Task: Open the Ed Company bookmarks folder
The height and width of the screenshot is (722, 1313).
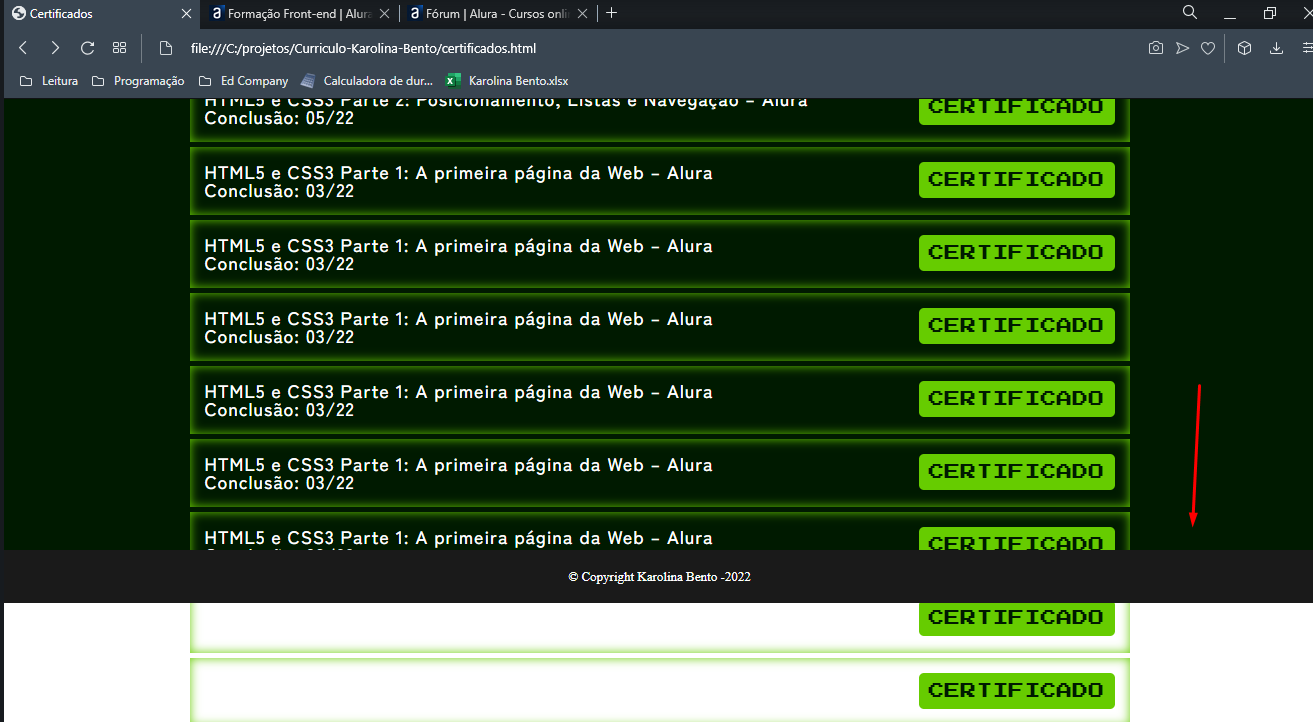Action: 244,81
